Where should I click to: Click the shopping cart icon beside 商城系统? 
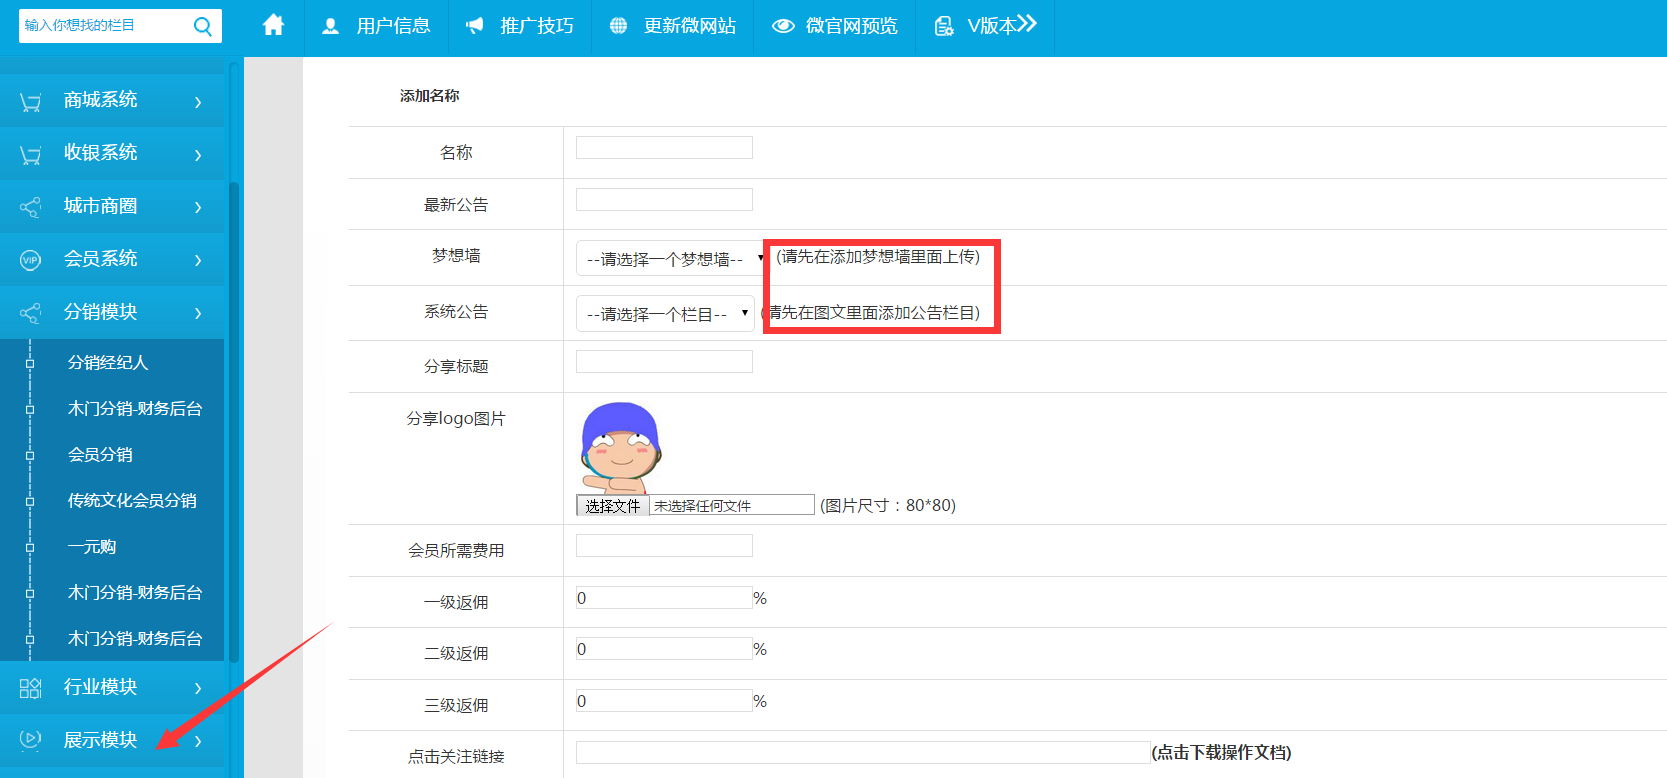coord(31,101)
